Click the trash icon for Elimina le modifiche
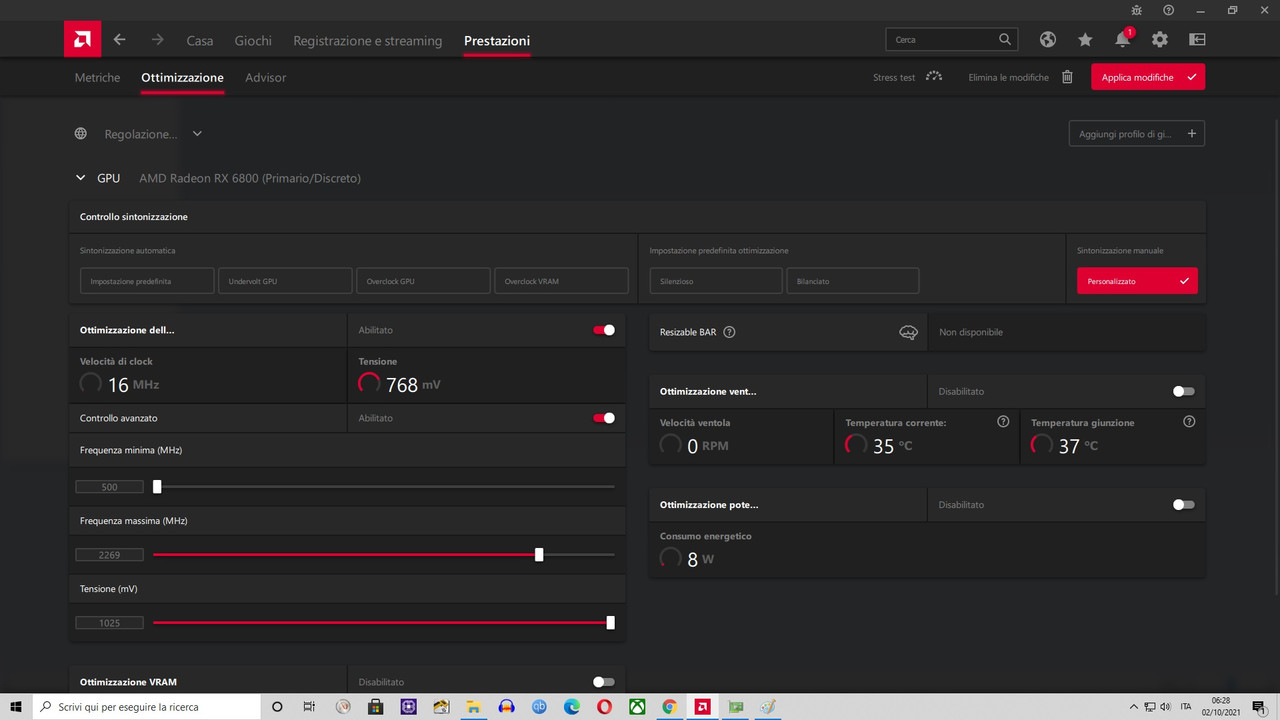This screenshot has height=720, width=1280. coord(1067,77)
